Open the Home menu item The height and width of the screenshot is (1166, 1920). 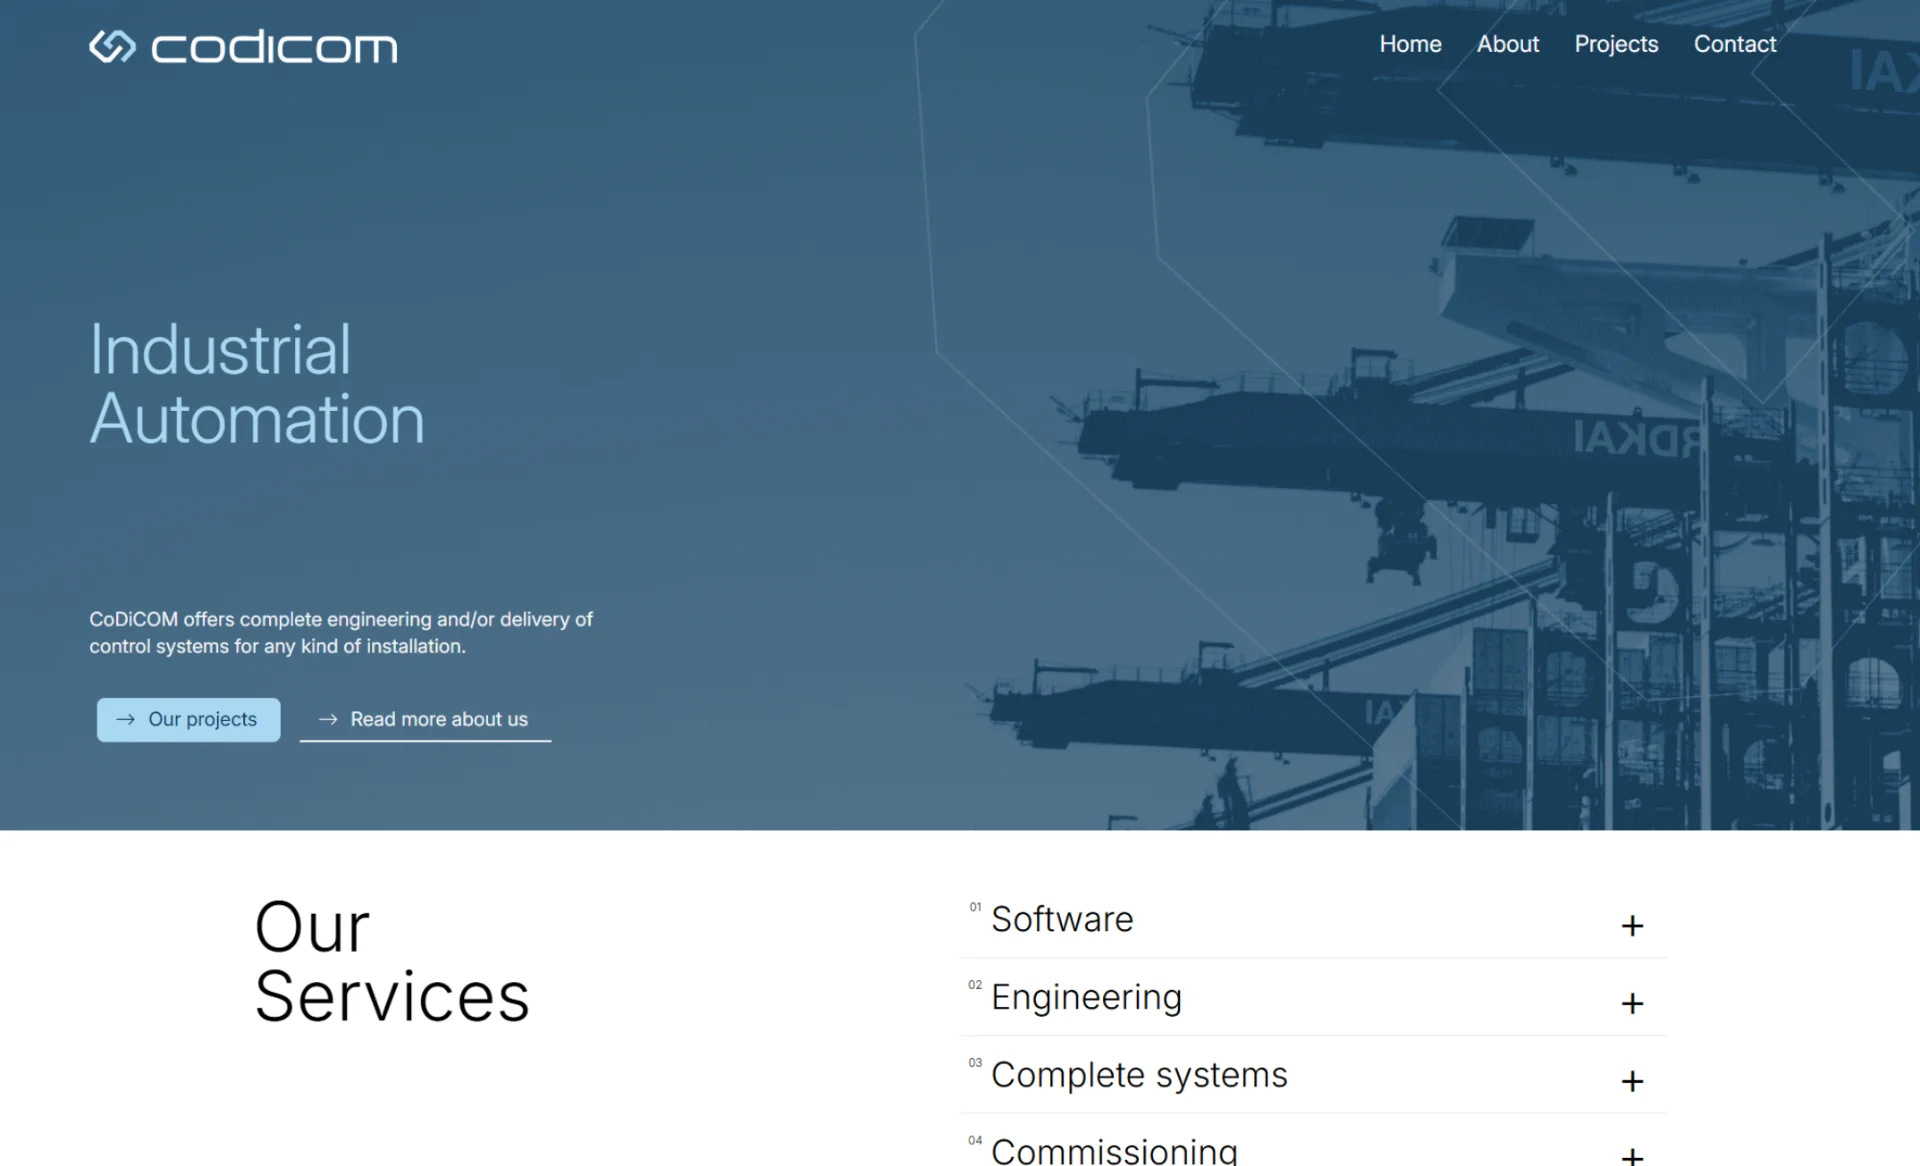pyautogui.click(x=1410, y=44)
